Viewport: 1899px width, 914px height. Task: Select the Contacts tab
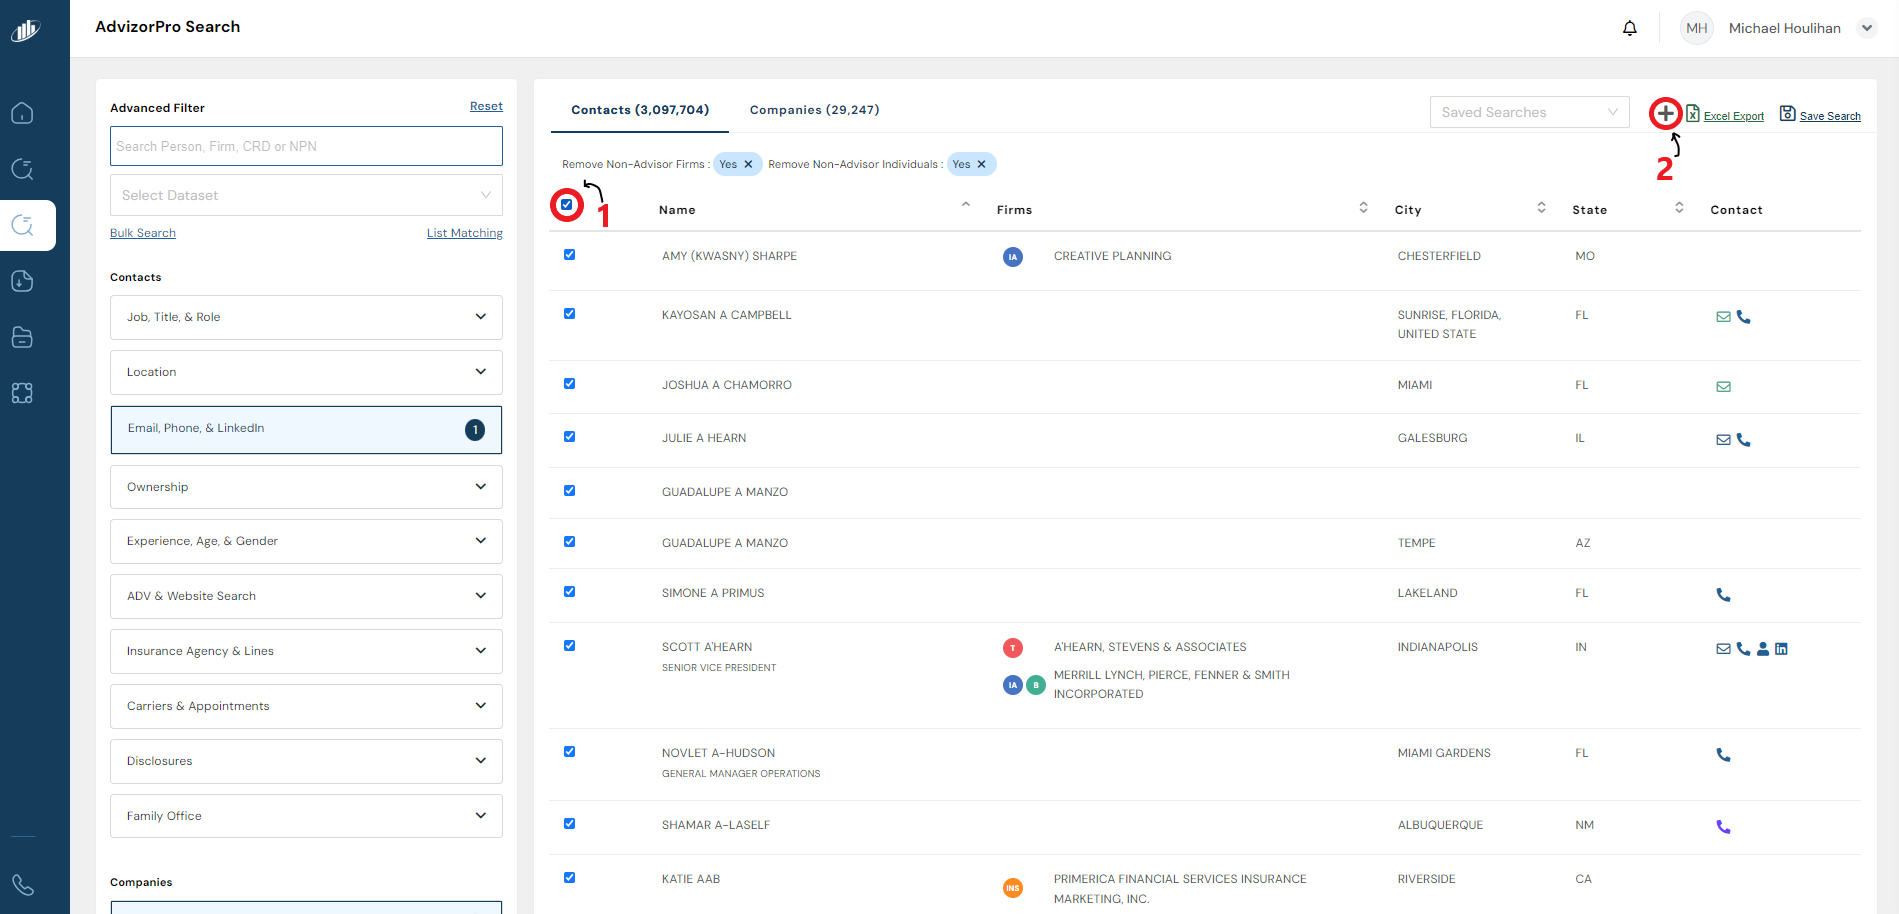tap(640, 110)
